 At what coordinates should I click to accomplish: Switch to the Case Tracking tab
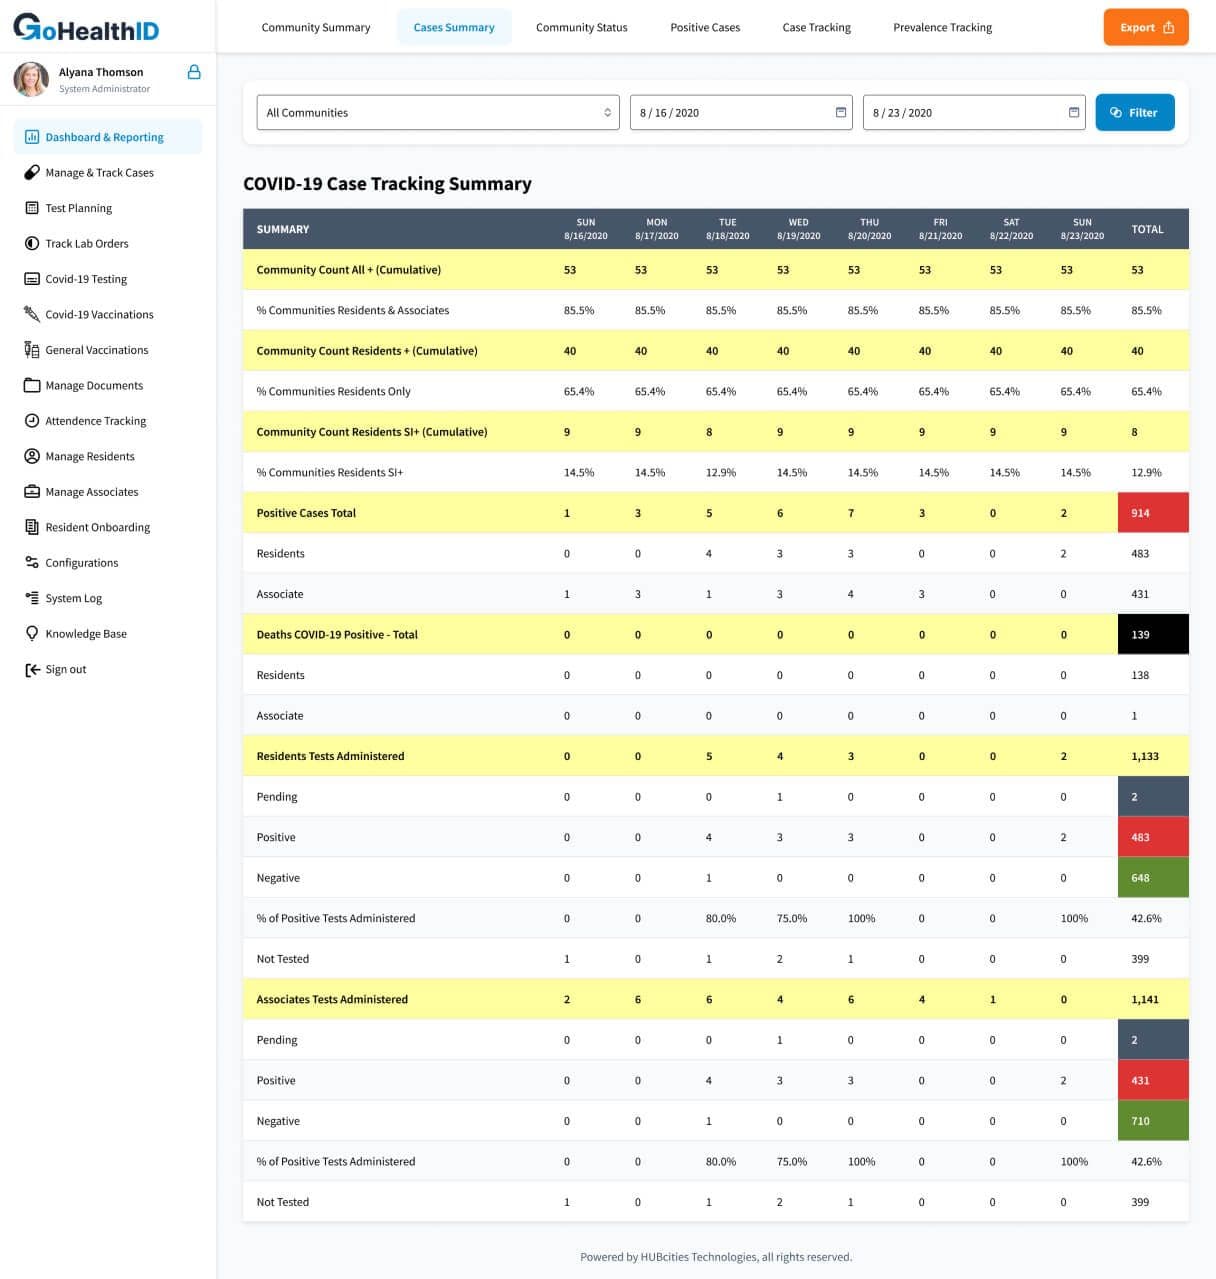point(817,27)
